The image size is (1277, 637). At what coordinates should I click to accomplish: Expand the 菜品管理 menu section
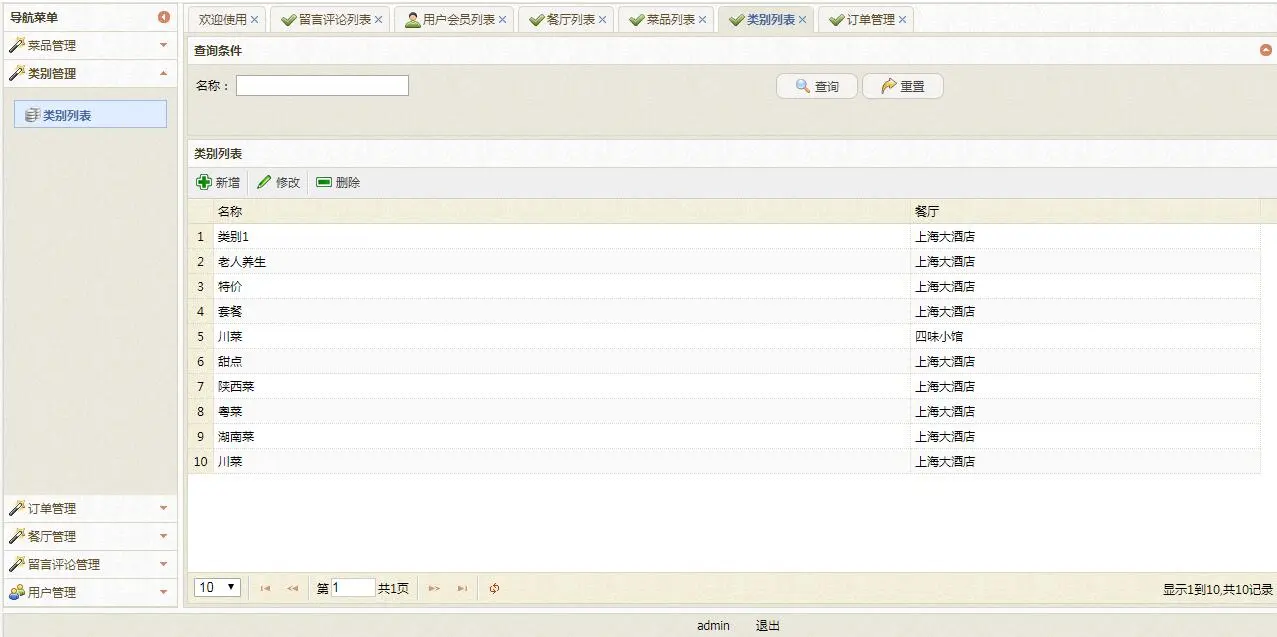[x=164, y=45]
